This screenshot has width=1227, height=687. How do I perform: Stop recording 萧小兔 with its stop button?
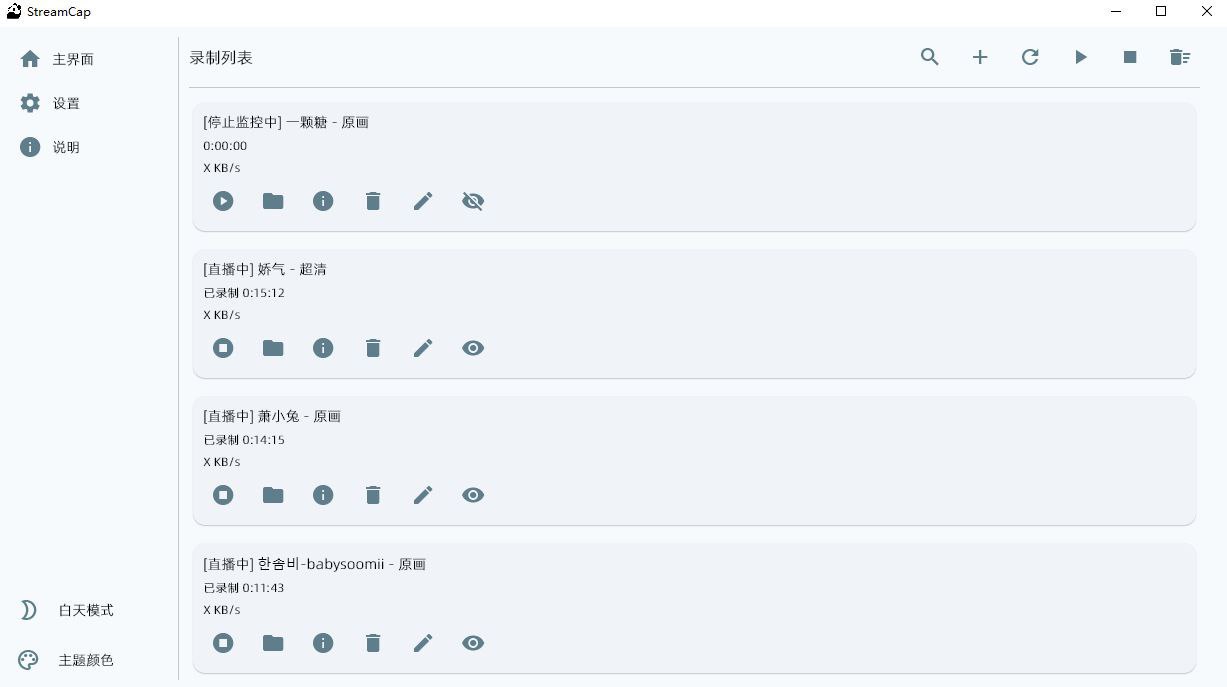click(x=223, y=495)
